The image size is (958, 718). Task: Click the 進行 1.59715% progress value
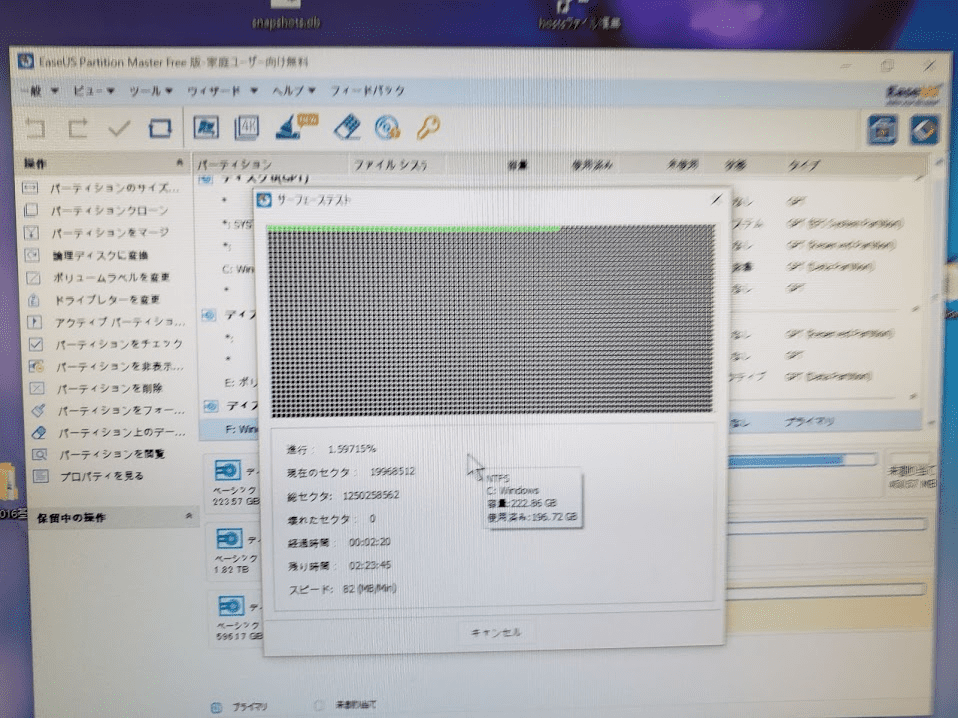coord(351,449)
